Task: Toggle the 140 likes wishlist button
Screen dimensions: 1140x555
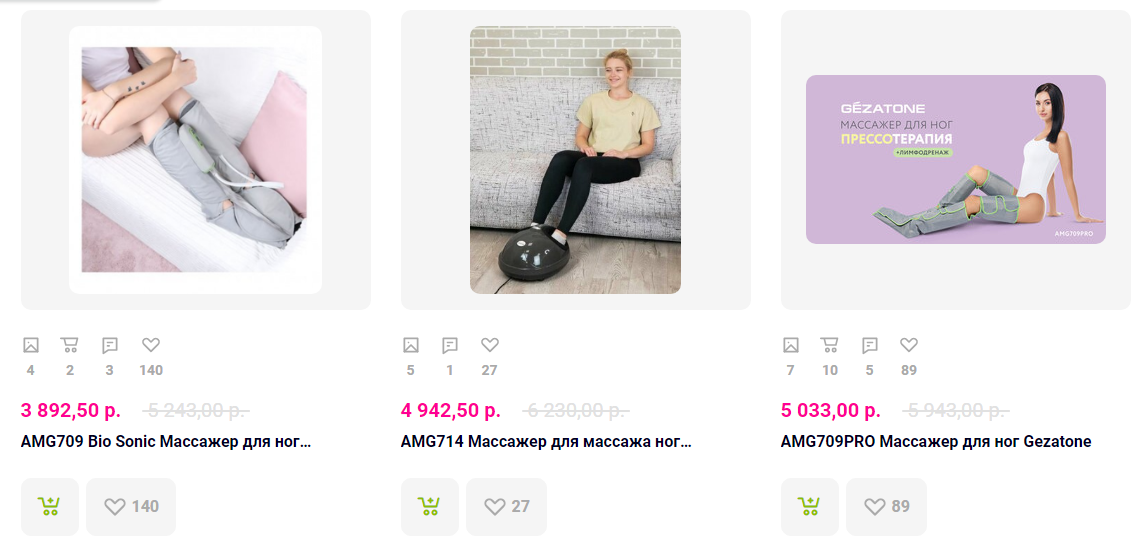Action: pos(131,506)
